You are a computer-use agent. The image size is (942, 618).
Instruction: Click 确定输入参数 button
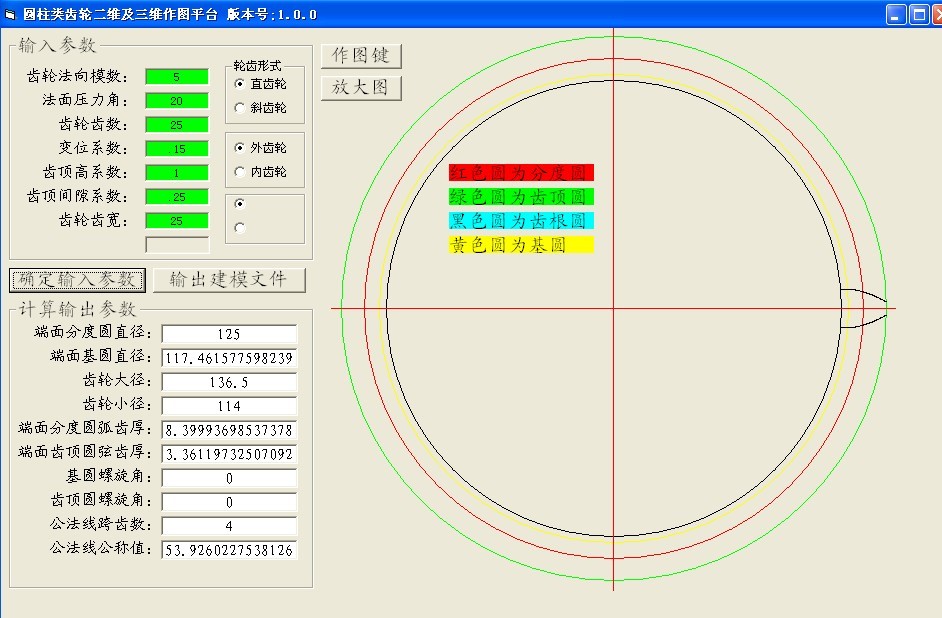77,280
